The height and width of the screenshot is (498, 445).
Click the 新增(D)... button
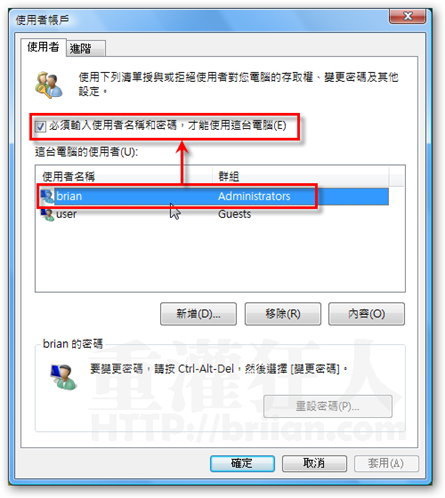(x=198, y=314)
